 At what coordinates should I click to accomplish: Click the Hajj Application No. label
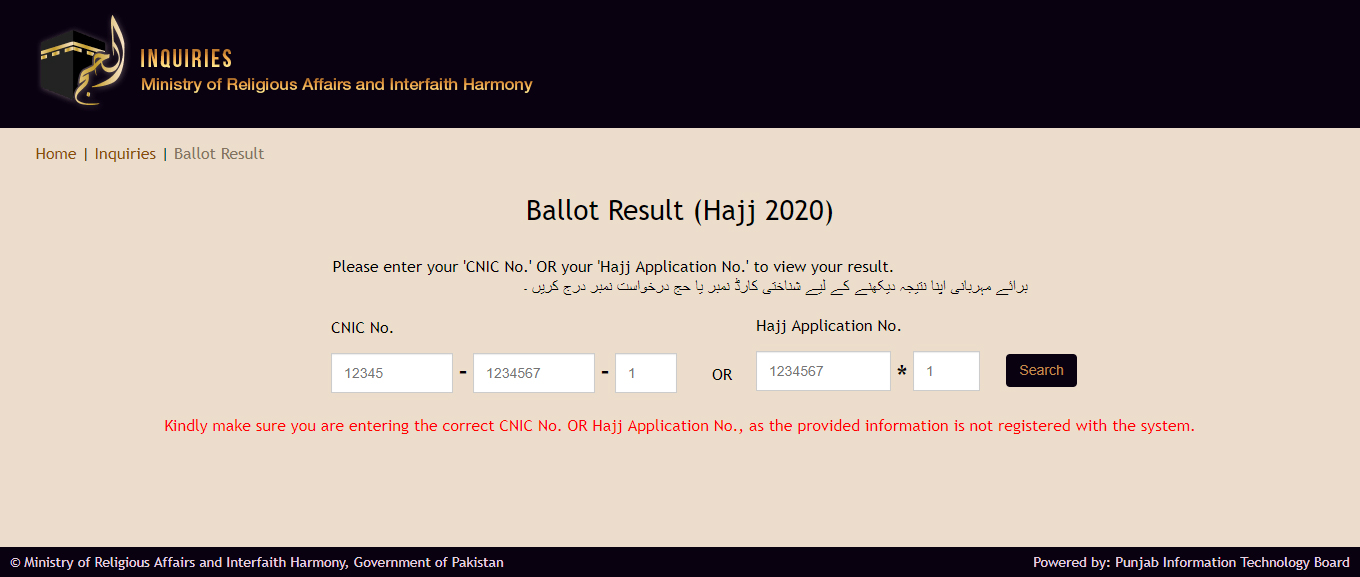[828, 326]
